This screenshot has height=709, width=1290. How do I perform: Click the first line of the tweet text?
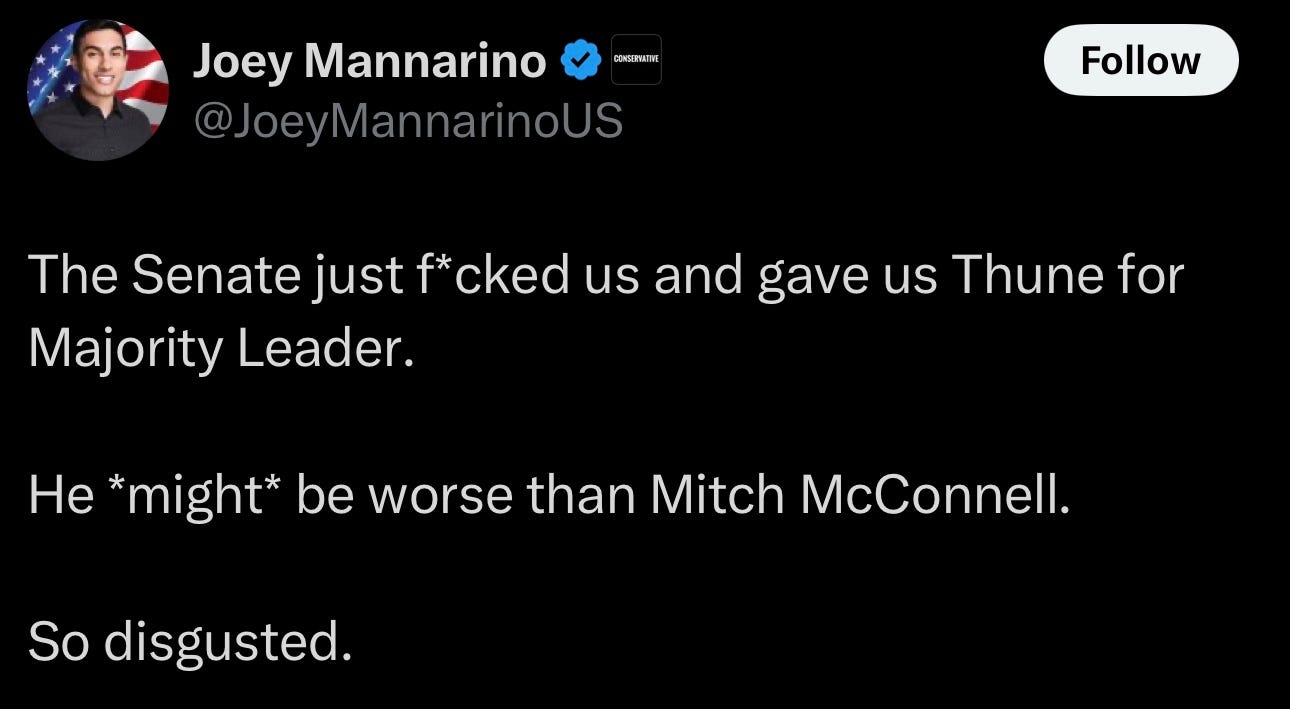[600, 273]
